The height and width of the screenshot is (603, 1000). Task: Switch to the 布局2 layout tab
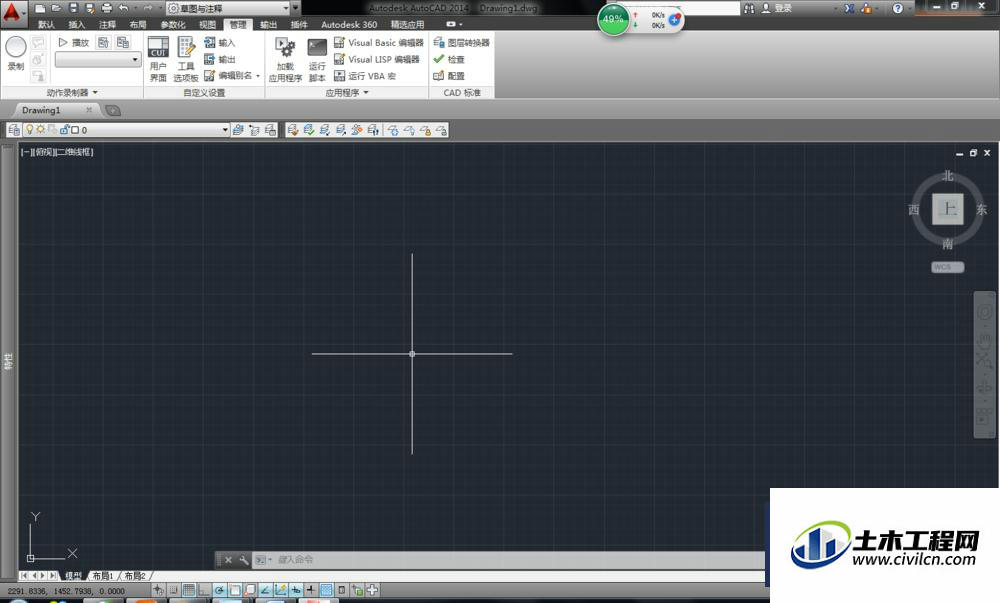point(134,576)
